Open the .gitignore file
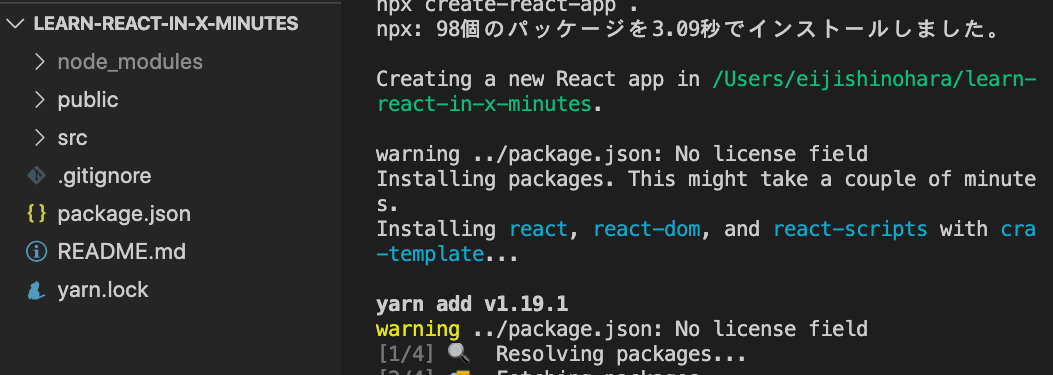Viewport: 1053px width, 375px height. tap(104, 176)
